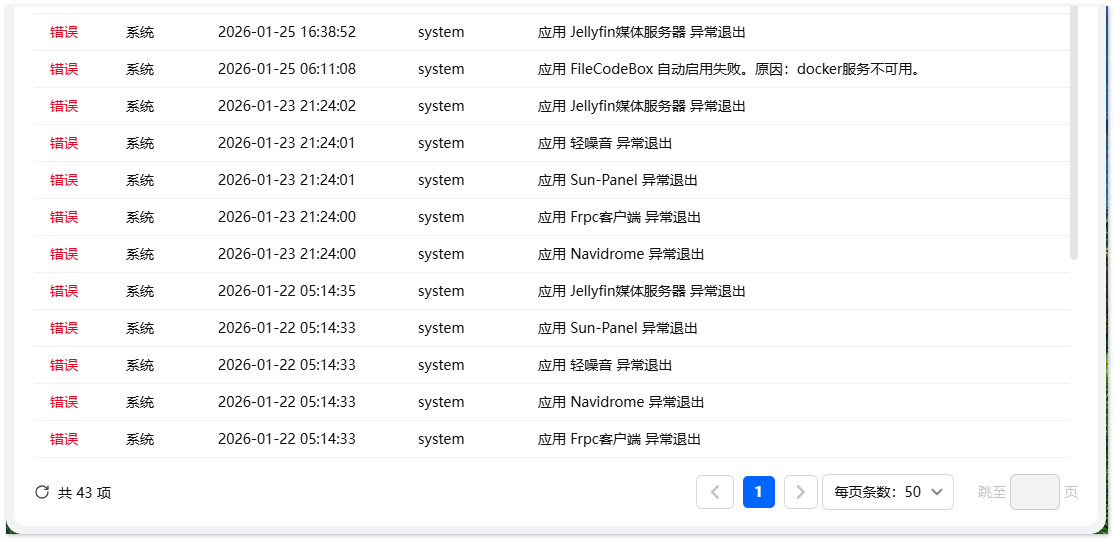Viewport: 1114px width, 540px height.
Task: Click 错误 level in FileCodeBox row
Action: click(64, 69)
